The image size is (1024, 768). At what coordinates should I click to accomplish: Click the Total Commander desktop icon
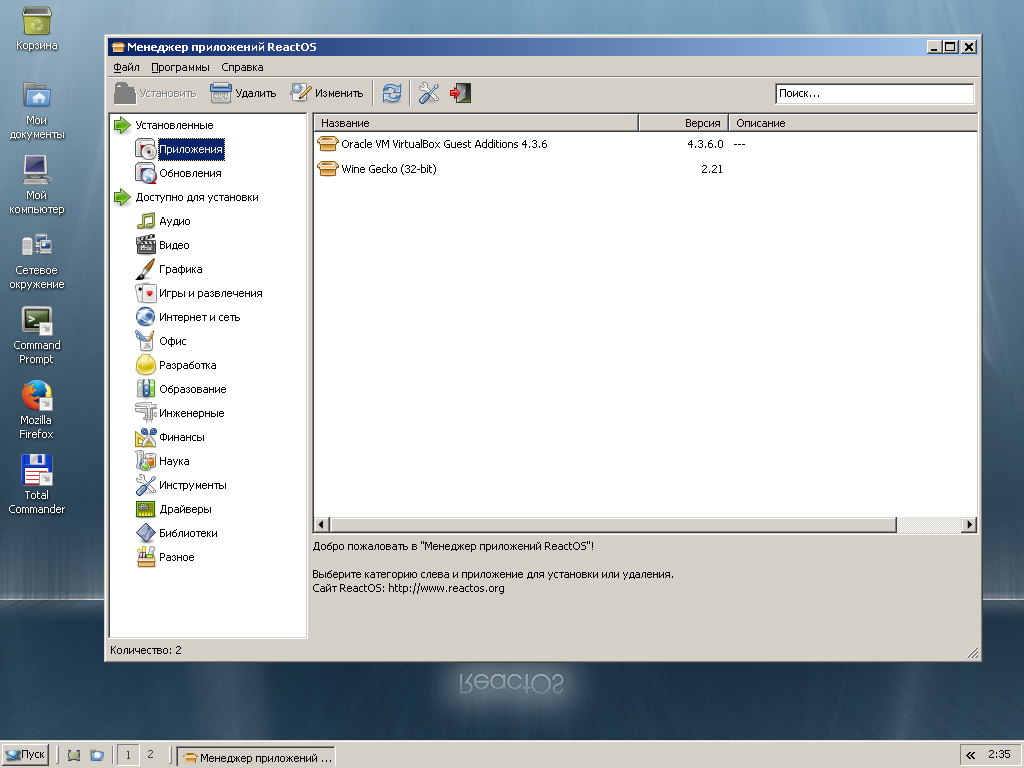pyautogui.click(x=37, y=485)
